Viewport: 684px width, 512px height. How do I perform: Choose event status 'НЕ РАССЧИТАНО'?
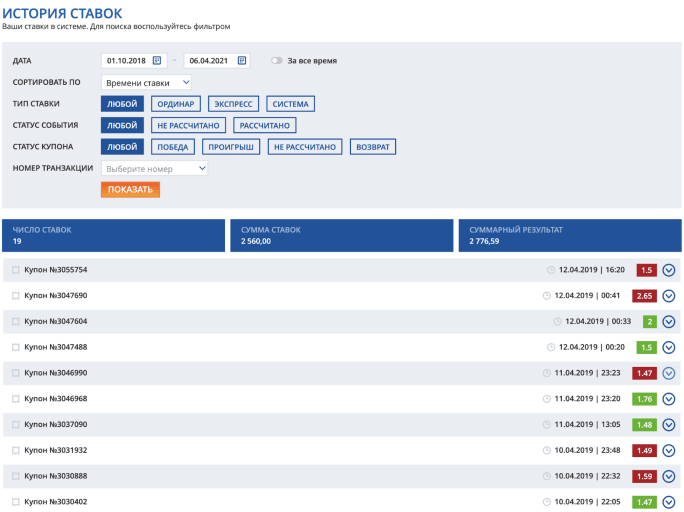188,125
